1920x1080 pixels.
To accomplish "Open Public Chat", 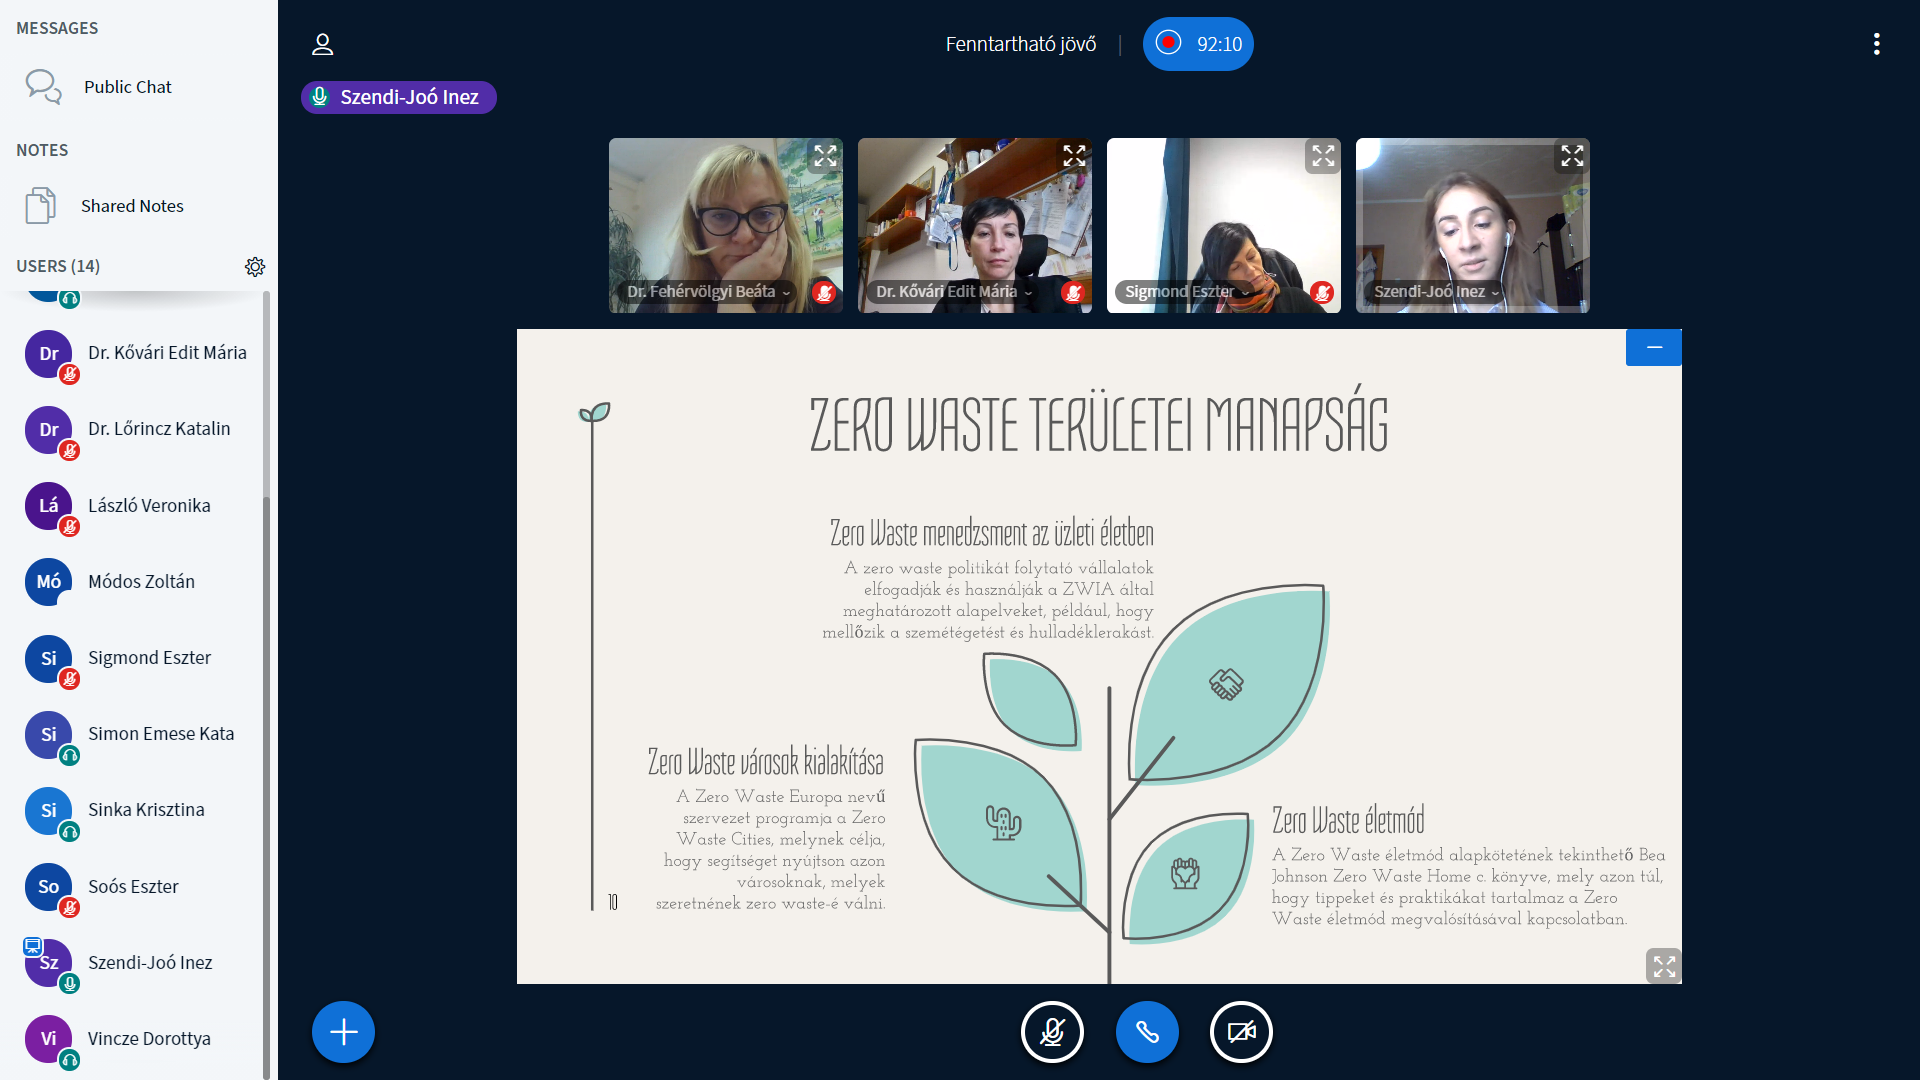I will point(127,87).
